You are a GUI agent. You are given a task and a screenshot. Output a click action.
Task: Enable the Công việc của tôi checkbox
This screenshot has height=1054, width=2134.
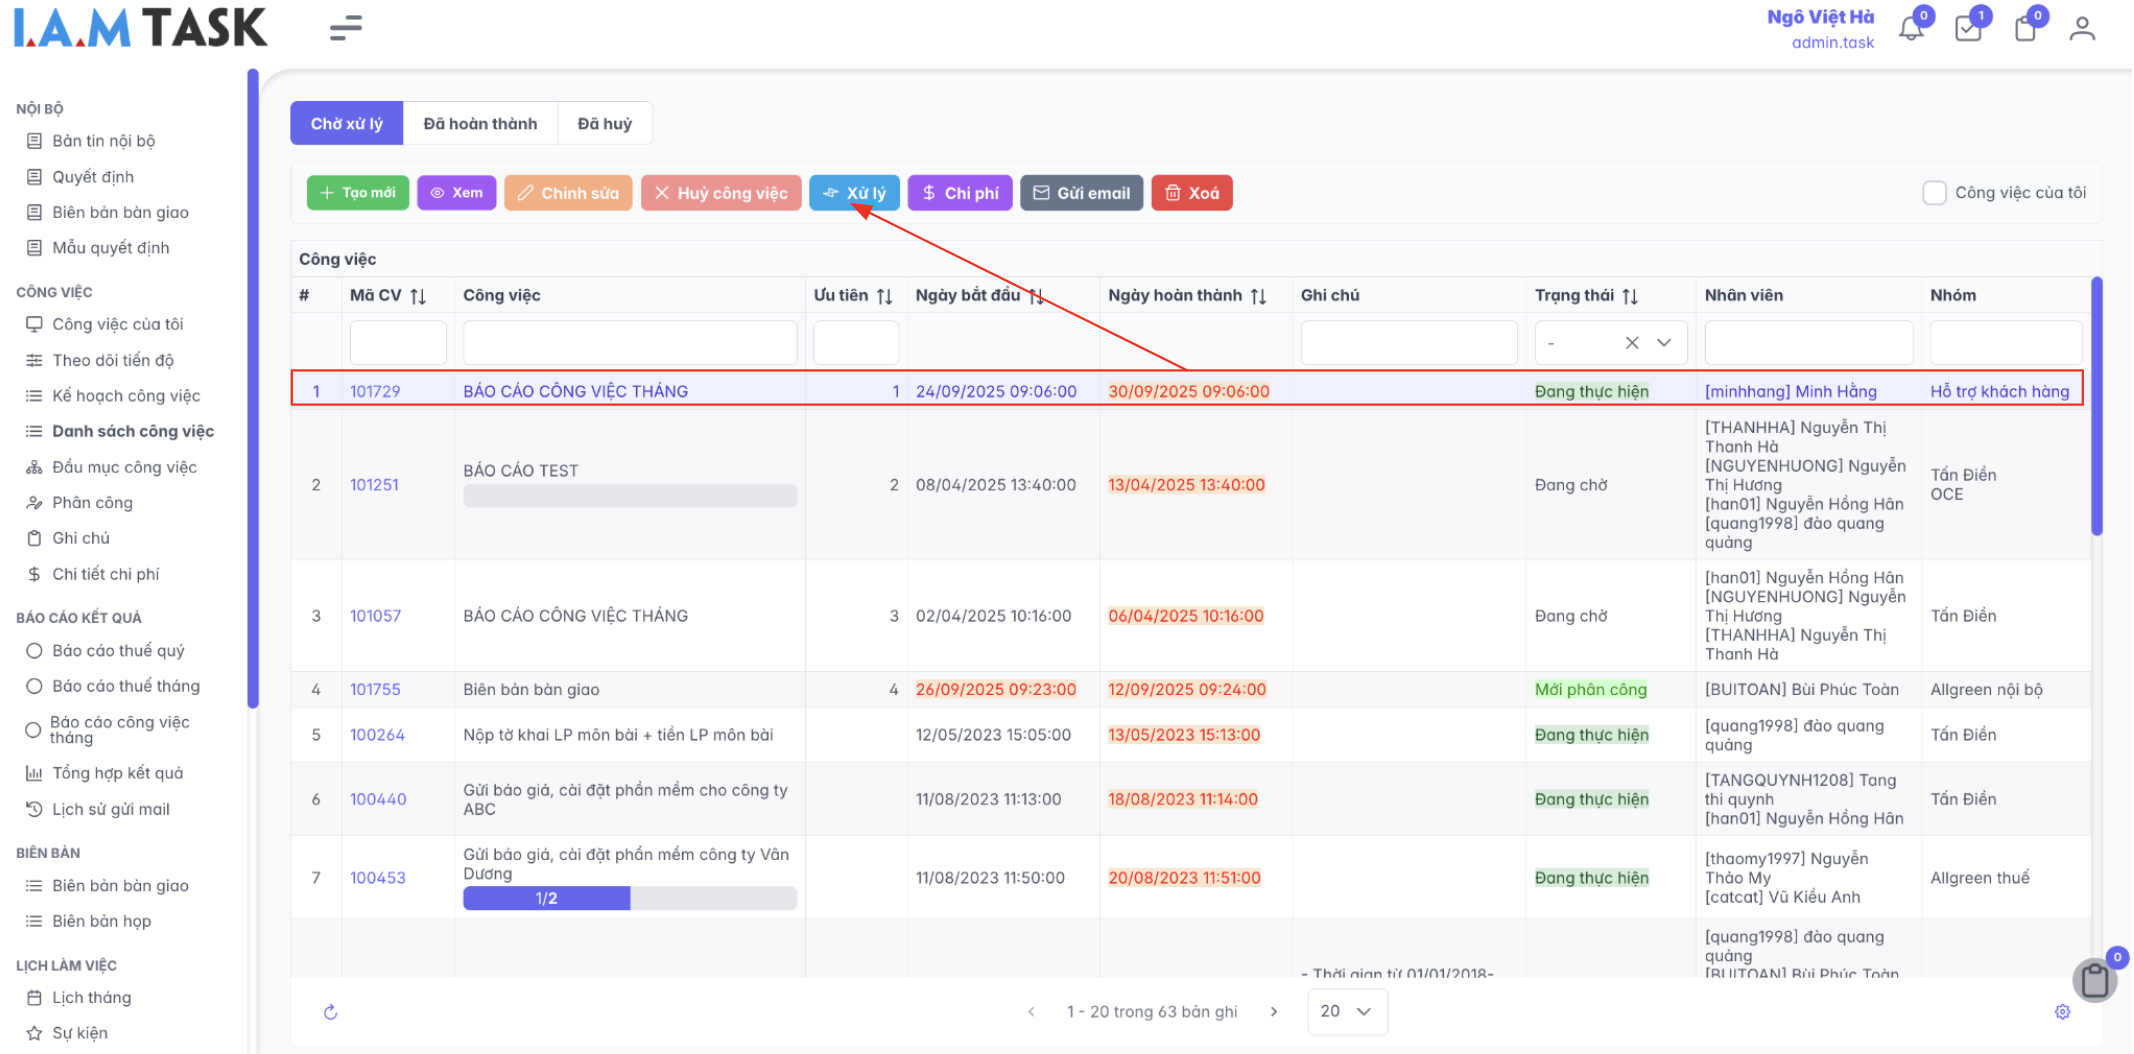coord(1934,193)
